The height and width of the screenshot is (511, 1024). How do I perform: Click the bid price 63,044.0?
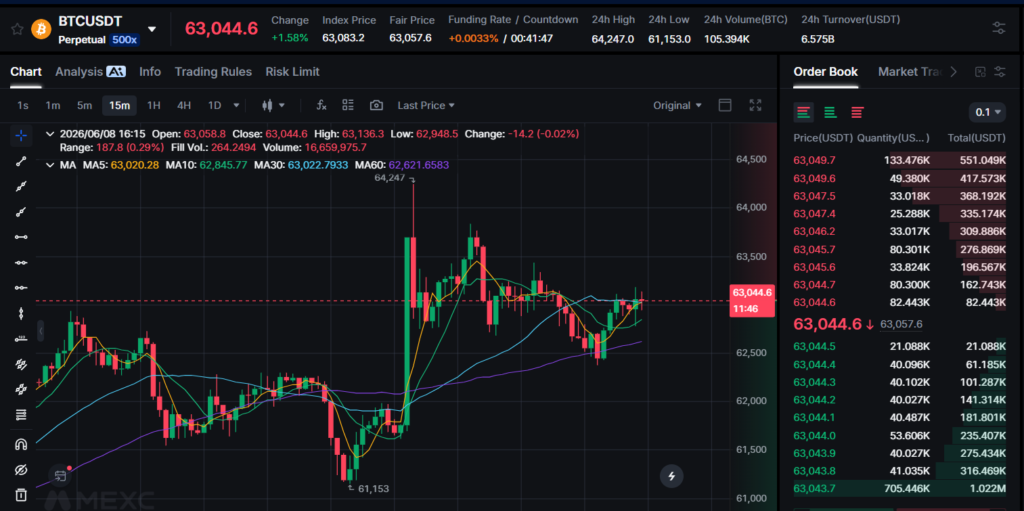(814, 435)
